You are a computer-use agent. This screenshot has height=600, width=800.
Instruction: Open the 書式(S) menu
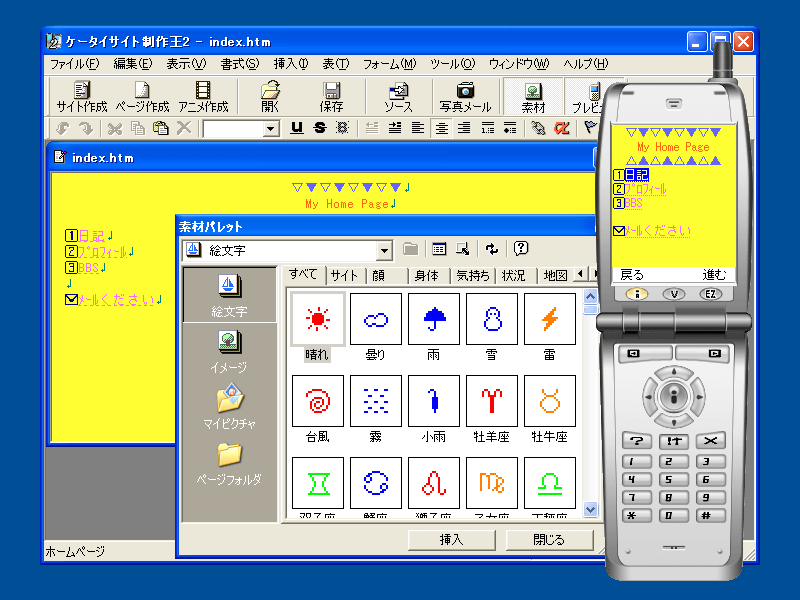click(240, 64)
